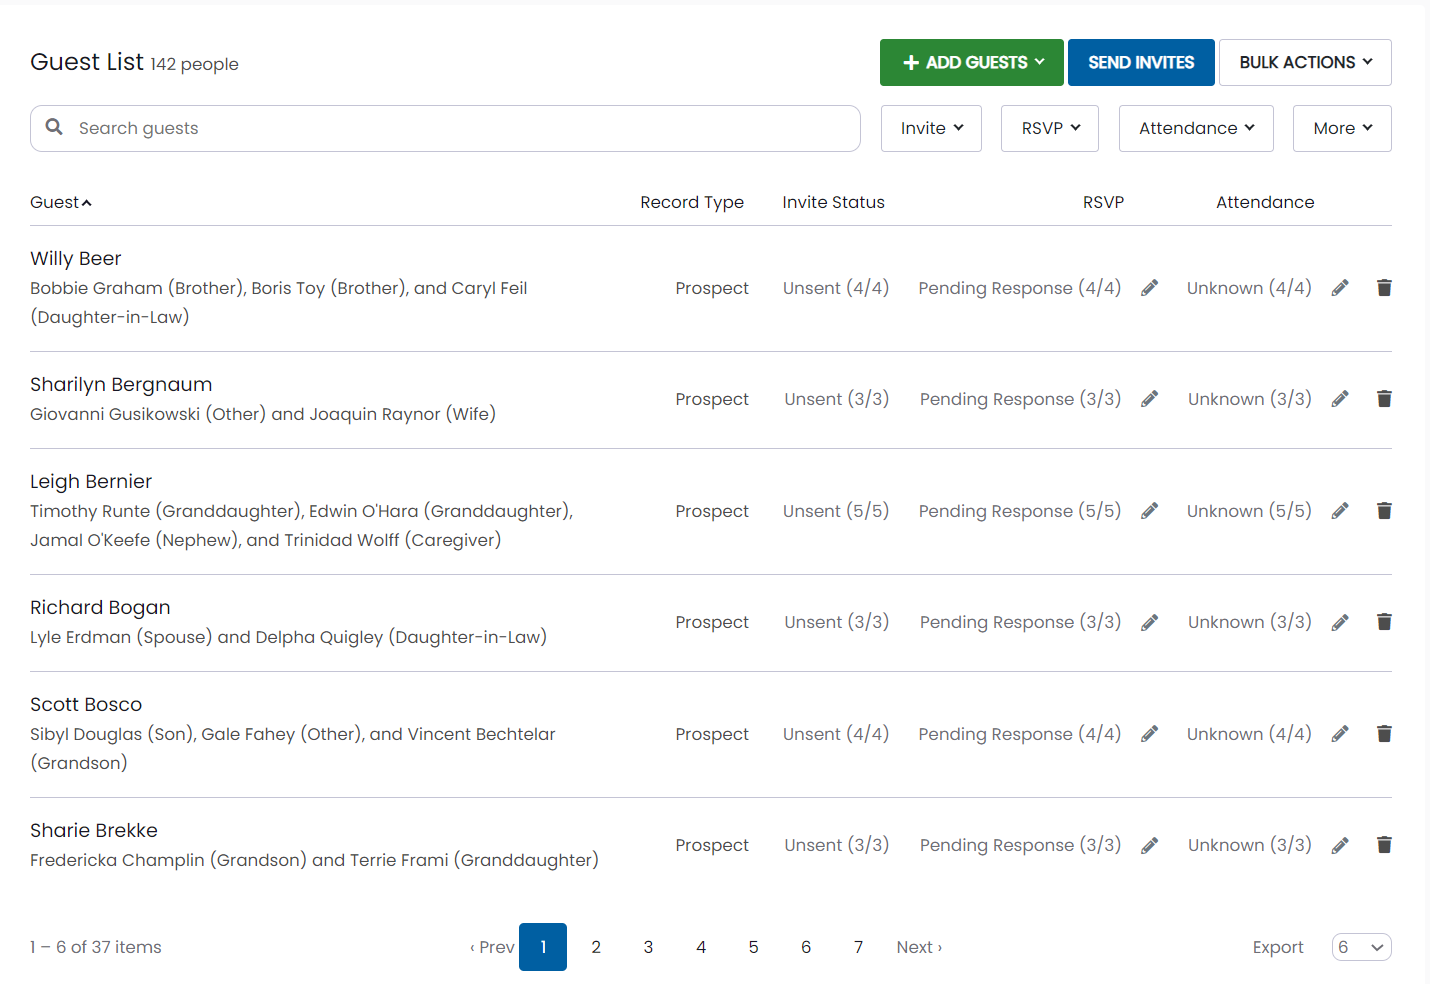Open Sharie Brekke guest record
Viewport: 1430px width, 984px height.
click(x=94, y=830)
